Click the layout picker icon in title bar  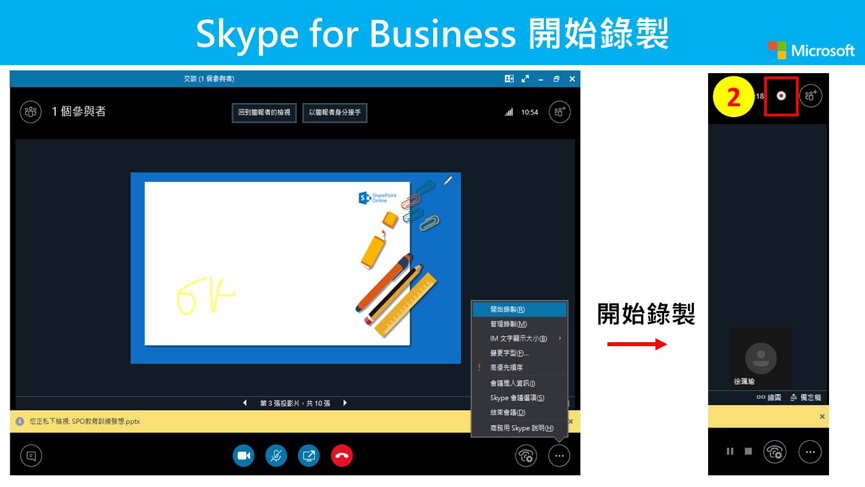pyautogui.click(x=509, y=79)
